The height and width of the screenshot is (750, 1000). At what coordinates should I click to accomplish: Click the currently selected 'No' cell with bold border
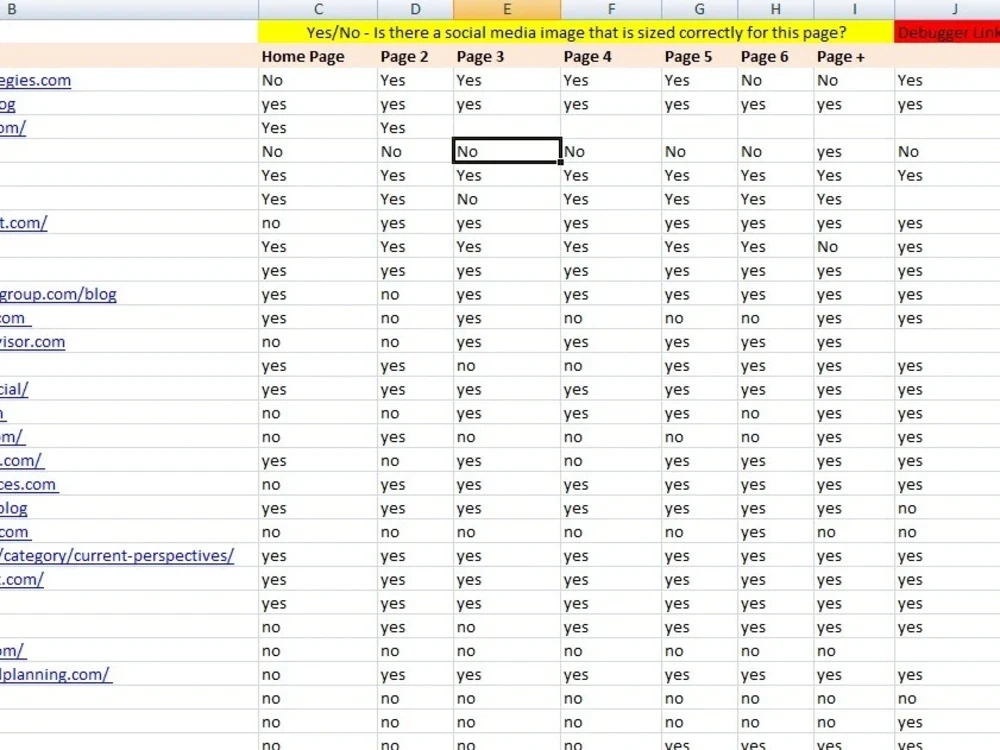pyautogui.click(x=507, y=152)
